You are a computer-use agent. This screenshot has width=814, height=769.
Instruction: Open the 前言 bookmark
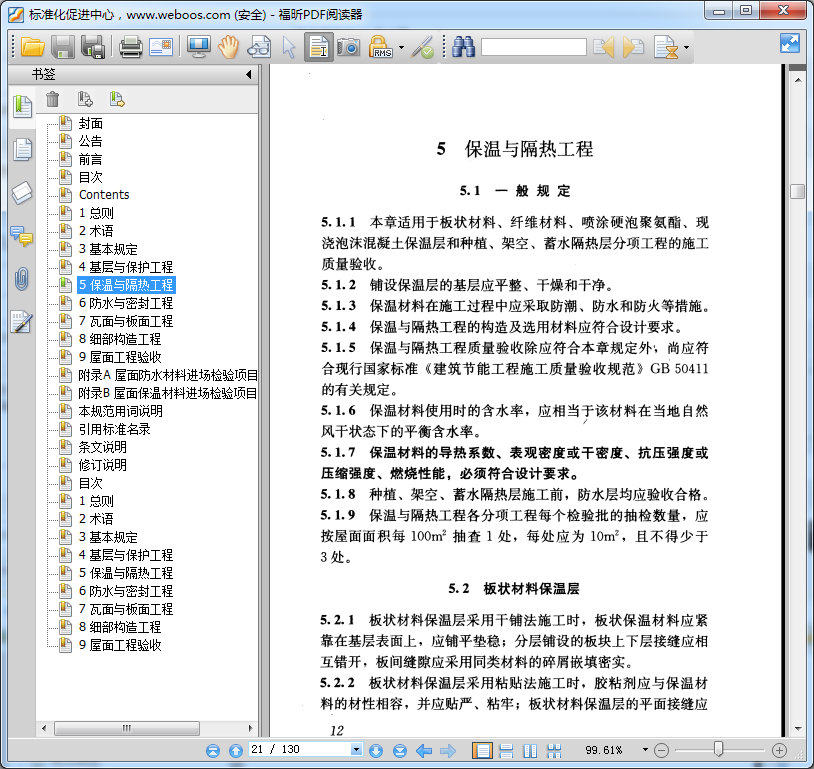tap(91, 159)
